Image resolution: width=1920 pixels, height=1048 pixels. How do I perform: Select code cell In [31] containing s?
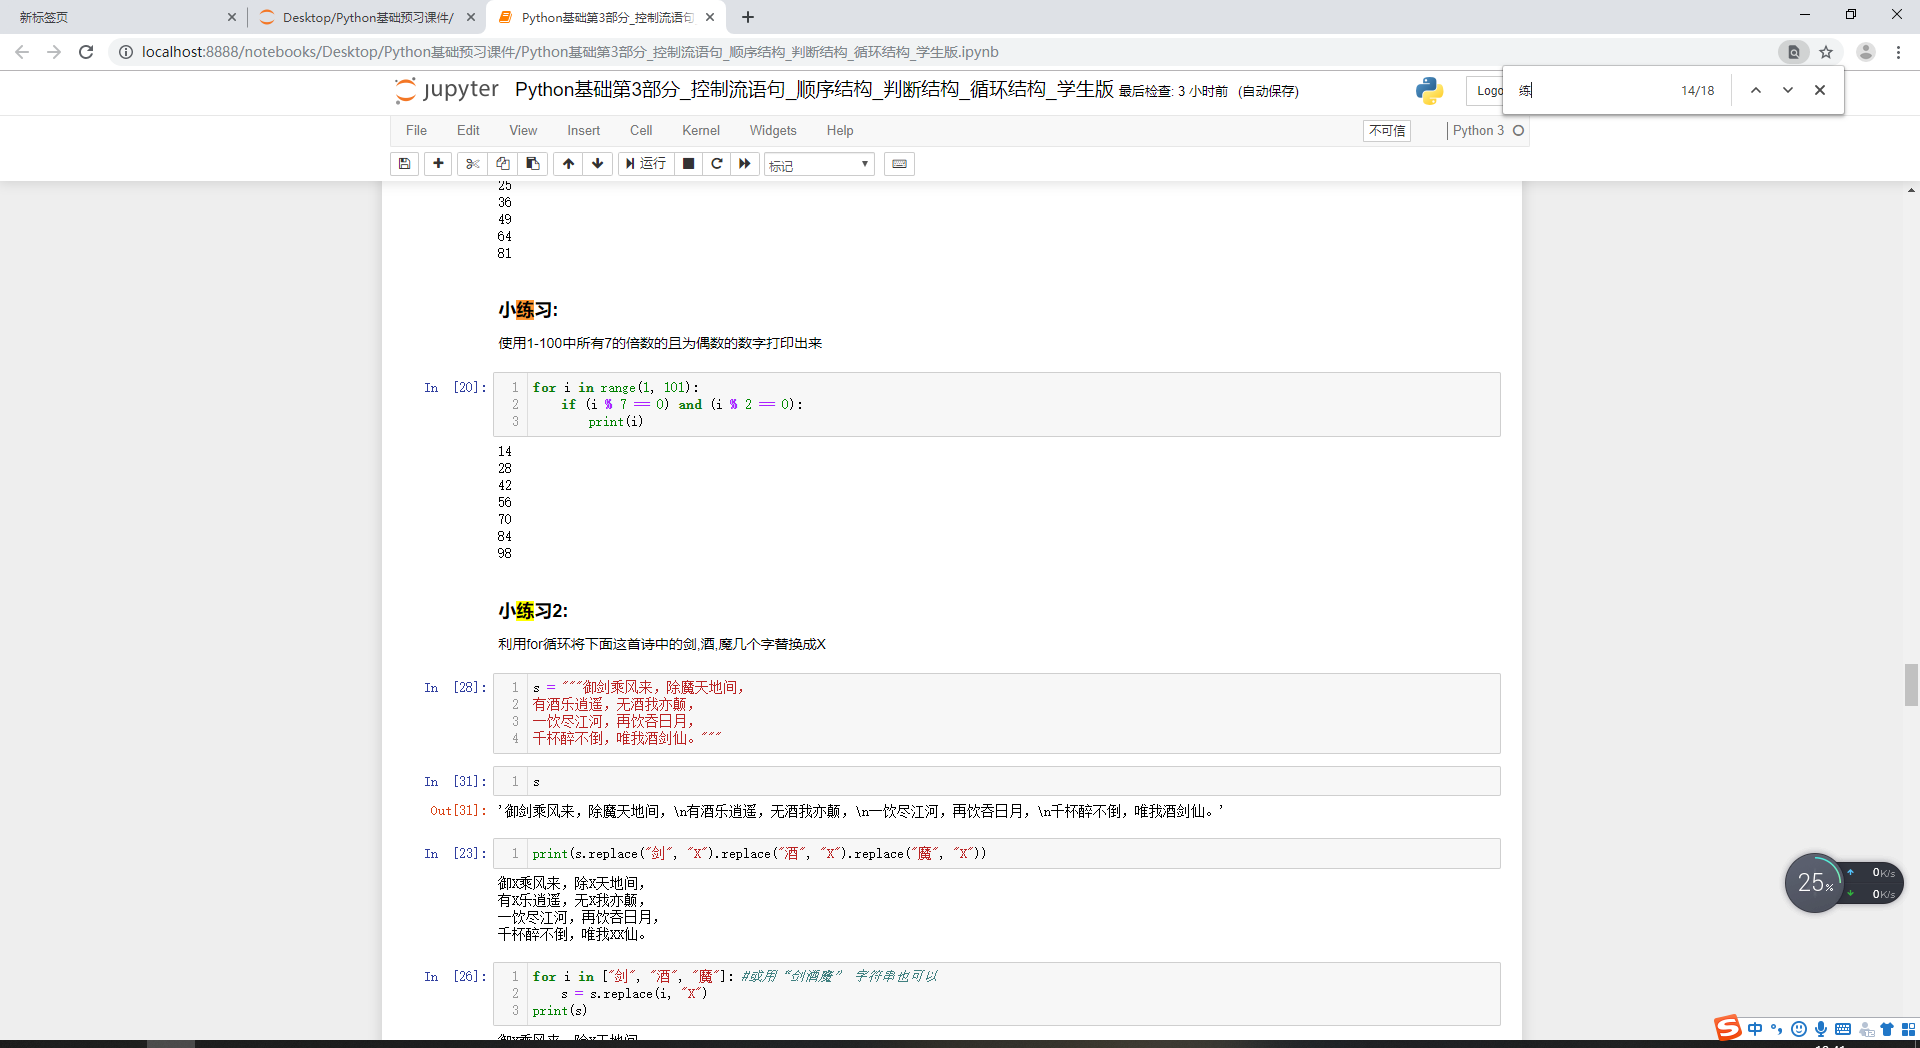(x=996, y=781)
